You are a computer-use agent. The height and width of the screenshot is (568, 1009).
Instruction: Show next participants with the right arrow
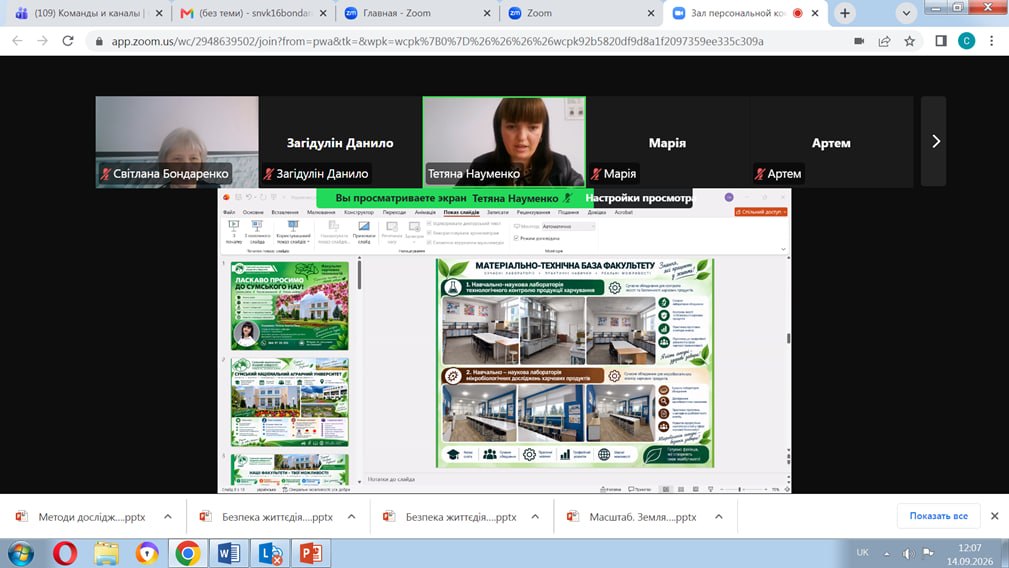click(x=934, y=142)
